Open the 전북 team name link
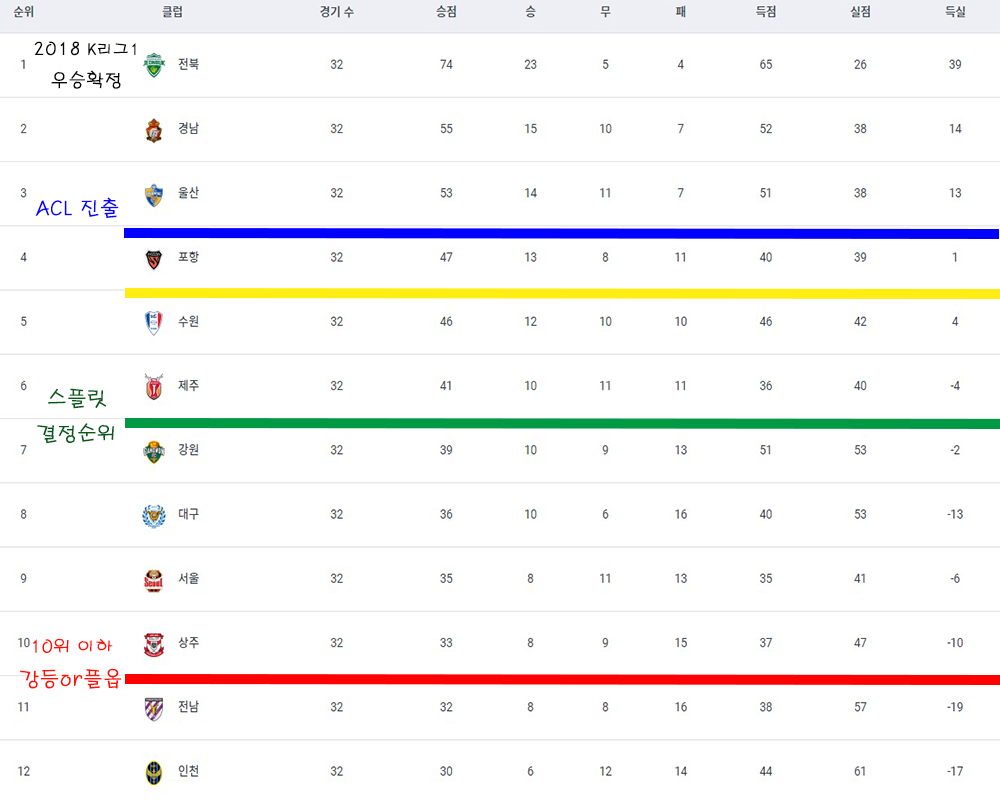 188,64
